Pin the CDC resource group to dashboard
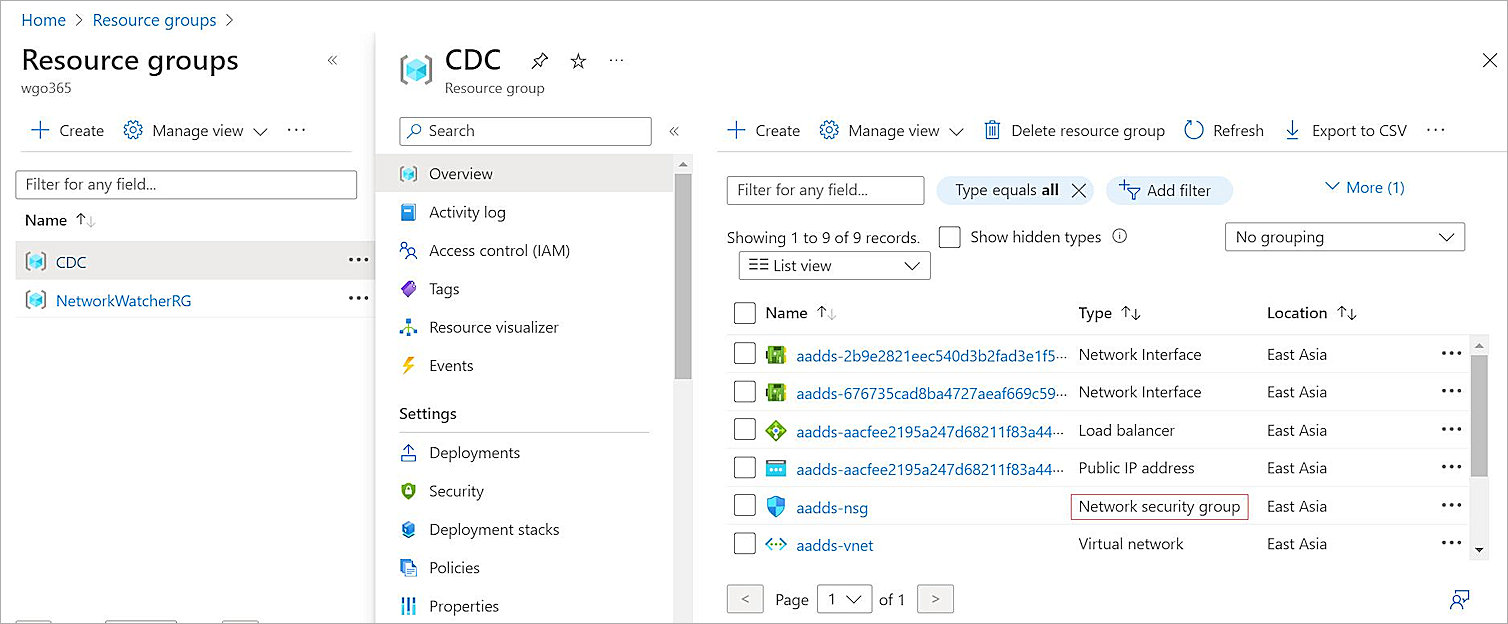Viewport: 1508px width, 624px height. tap(539, 60)
